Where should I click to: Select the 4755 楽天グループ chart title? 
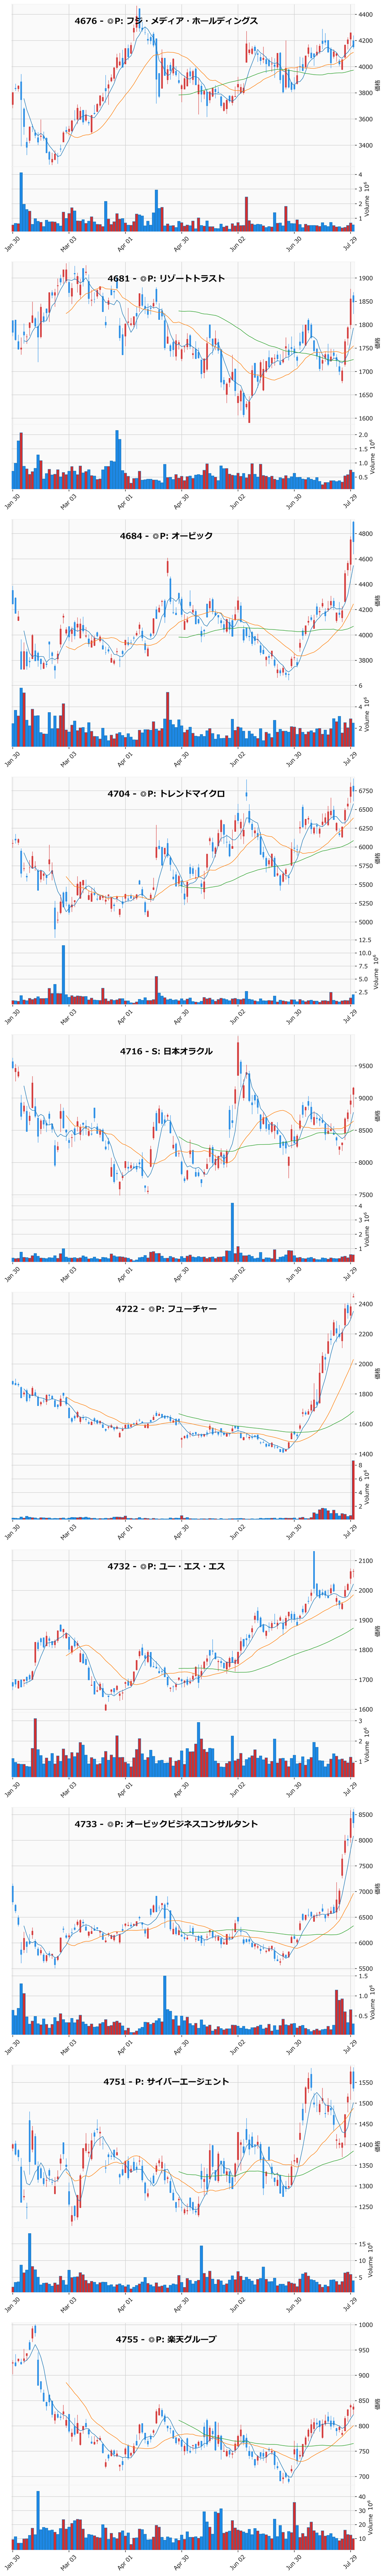pyautogui.click(x=166, y=2339)
